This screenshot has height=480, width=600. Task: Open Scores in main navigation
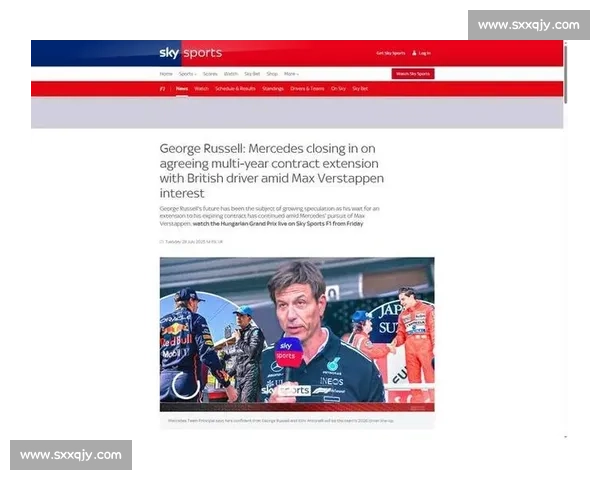tap(210, 74)
